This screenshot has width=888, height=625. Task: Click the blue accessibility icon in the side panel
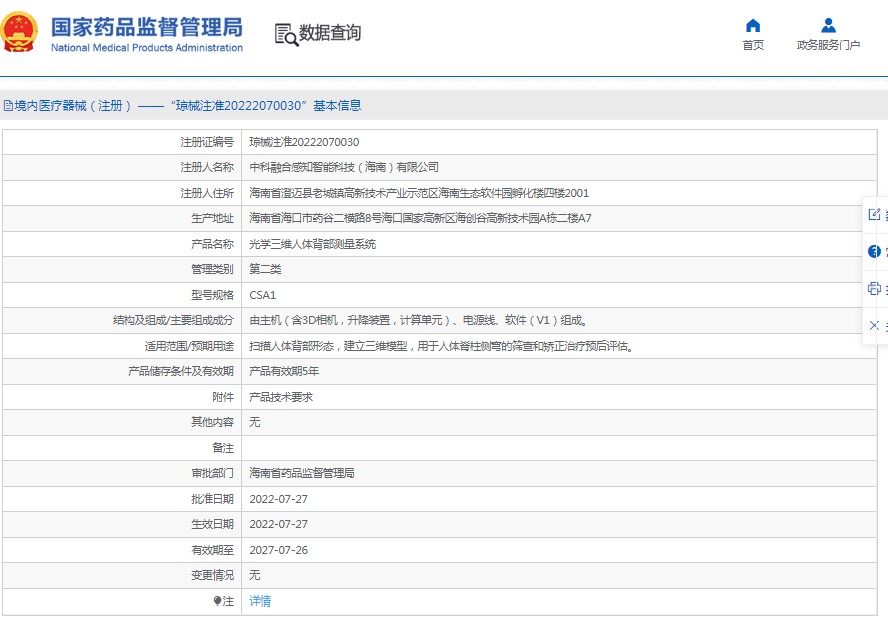pos(874,251)
